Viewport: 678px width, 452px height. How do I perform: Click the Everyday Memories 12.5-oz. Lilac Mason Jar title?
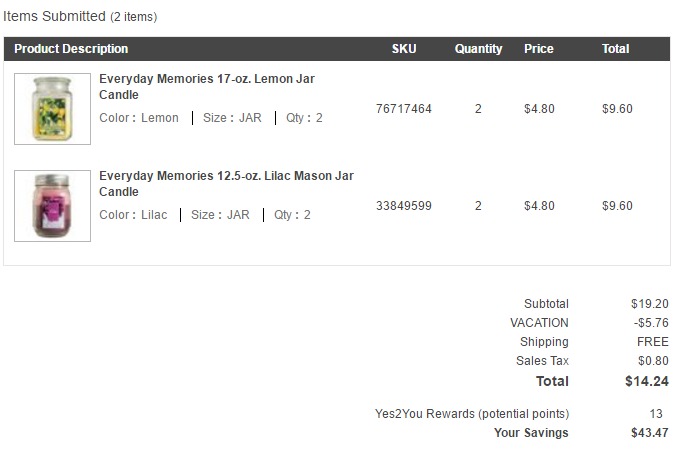click(x=226, y=183)
